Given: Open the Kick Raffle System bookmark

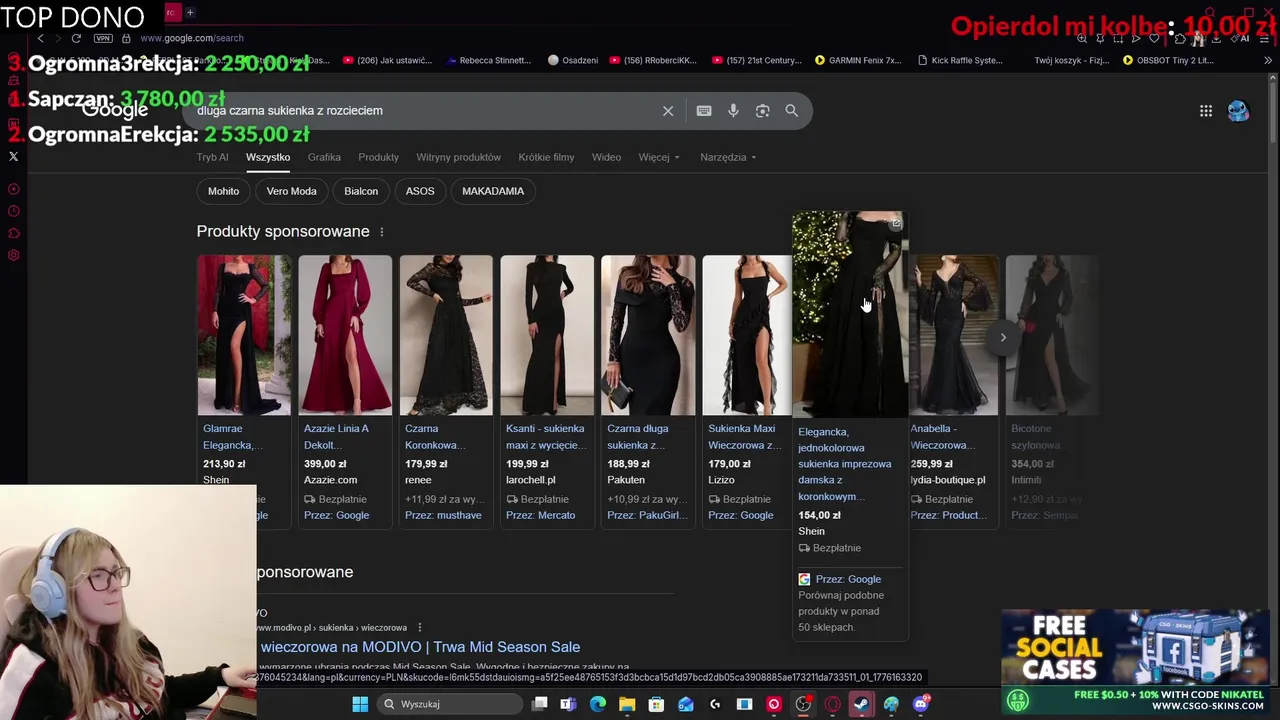Looking at the screenshot, I should coord(959,60).
